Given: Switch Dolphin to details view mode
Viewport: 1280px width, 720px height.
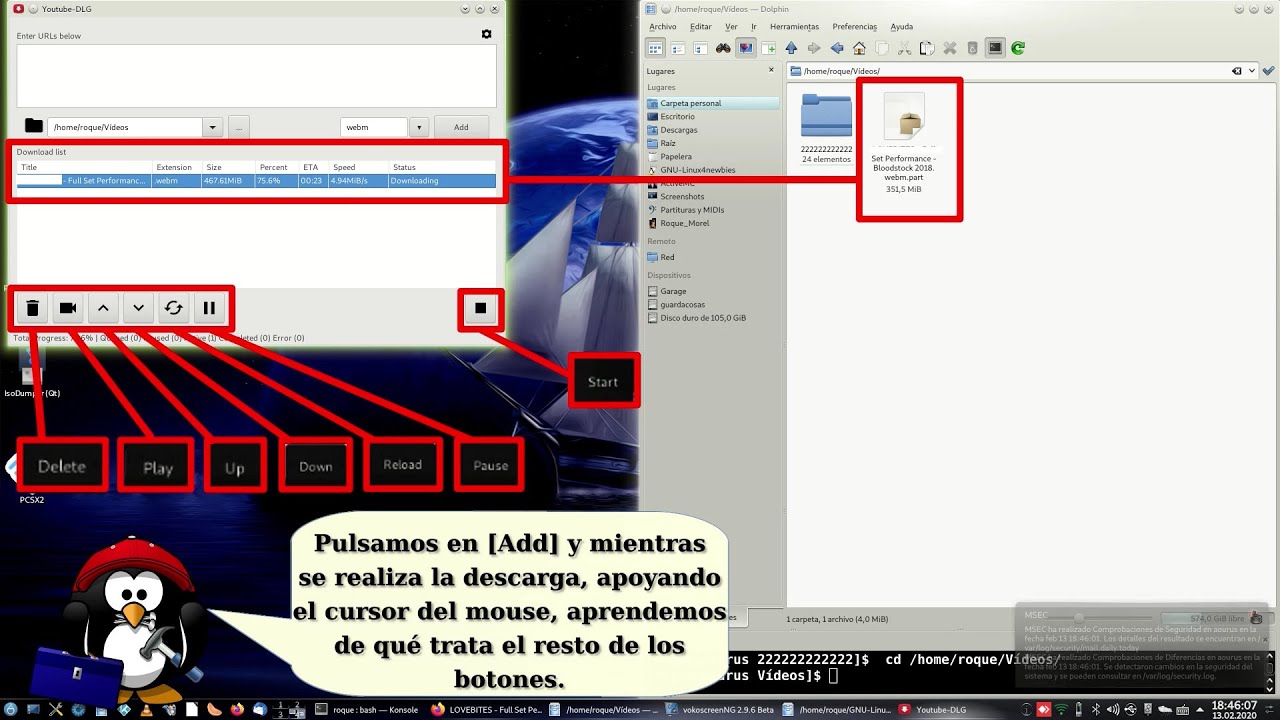Looking at the screenshot, I should (700, 48).
